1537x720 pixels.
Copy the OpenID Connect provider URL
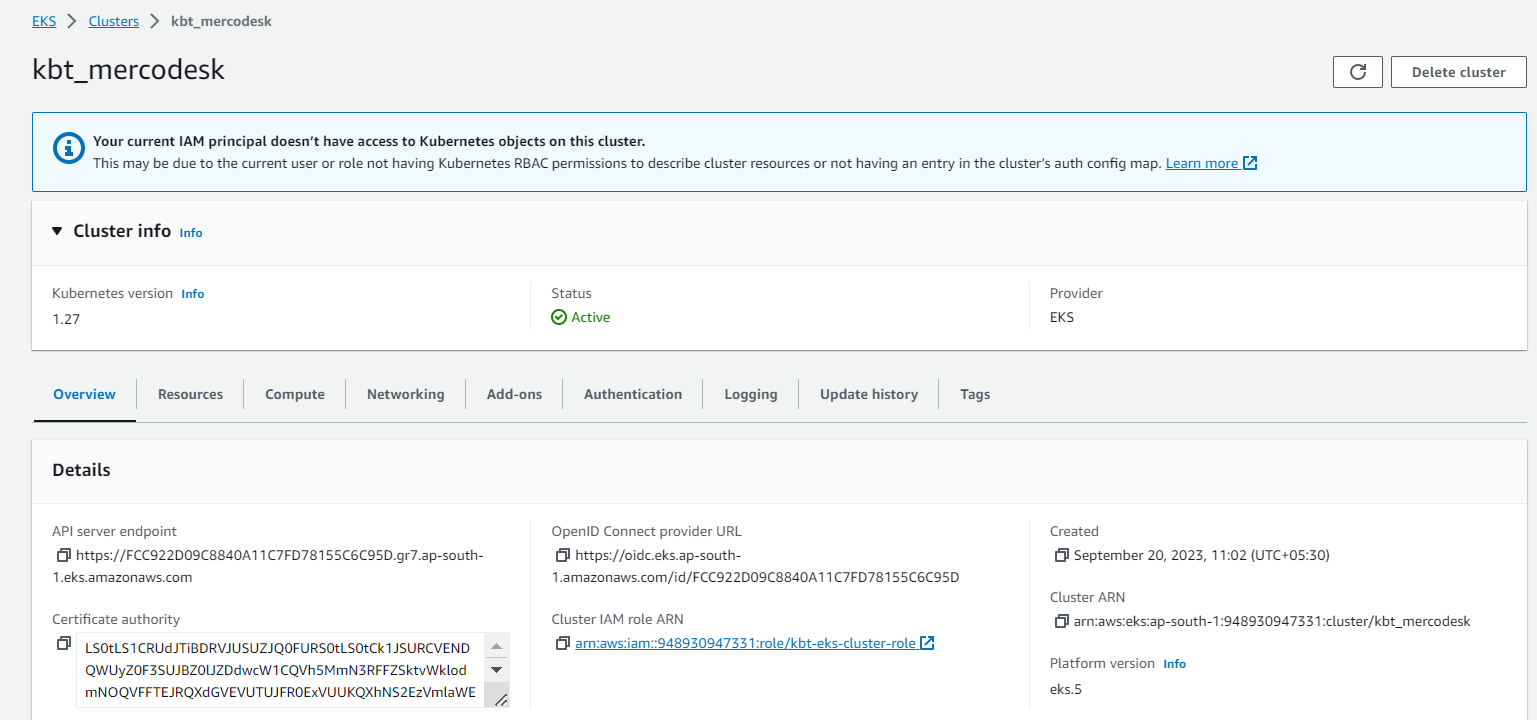click(x=562, y=555)
